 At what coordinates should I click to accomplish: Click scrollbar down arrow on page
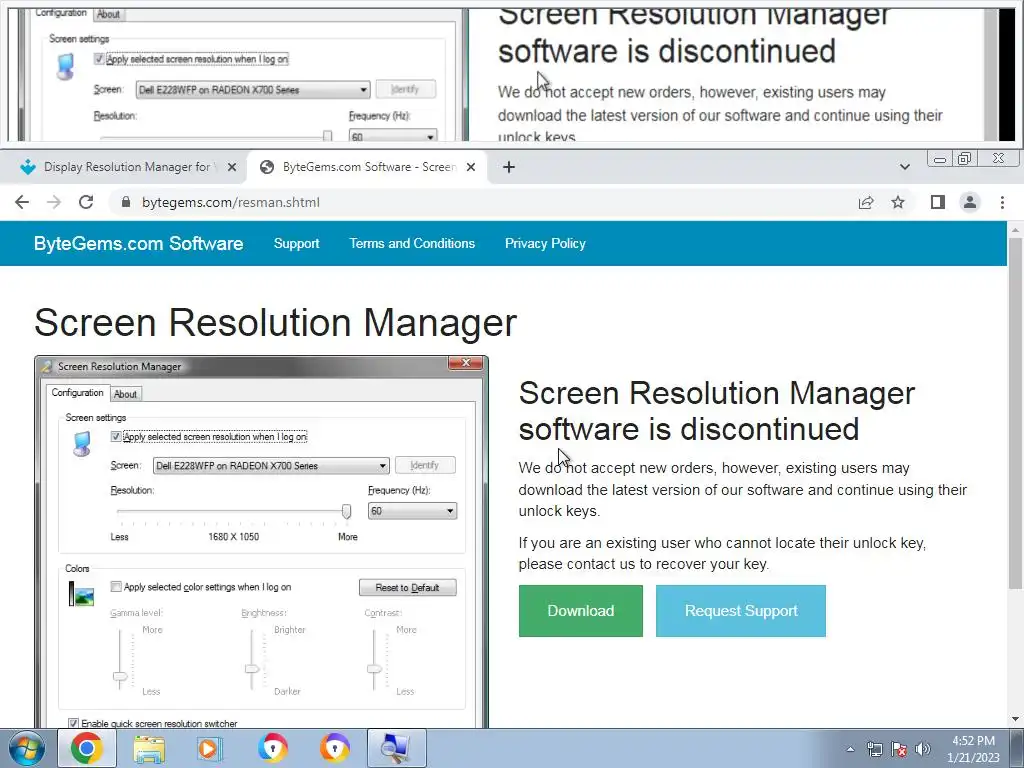click(x=1016, y=719)
